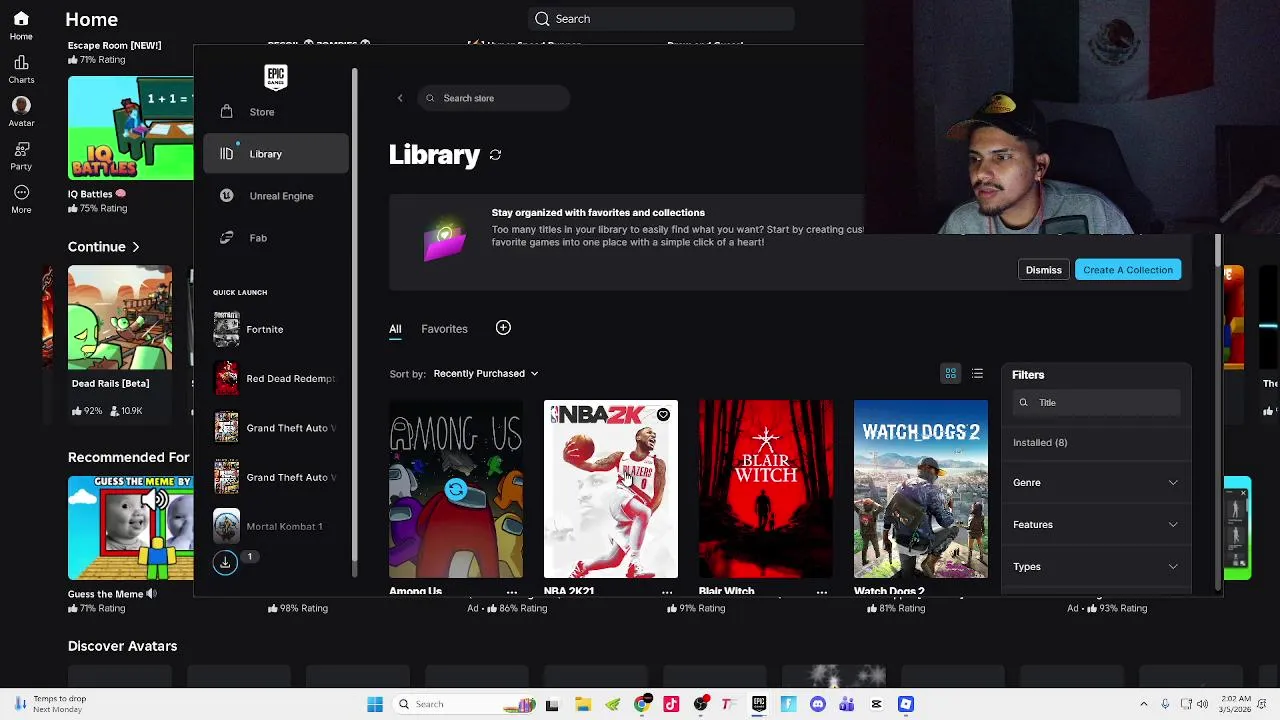1280x720 pixels.
Task: Open the Dead Rails [Beta] game thumbnail
Action: click(x=120, y=318)
